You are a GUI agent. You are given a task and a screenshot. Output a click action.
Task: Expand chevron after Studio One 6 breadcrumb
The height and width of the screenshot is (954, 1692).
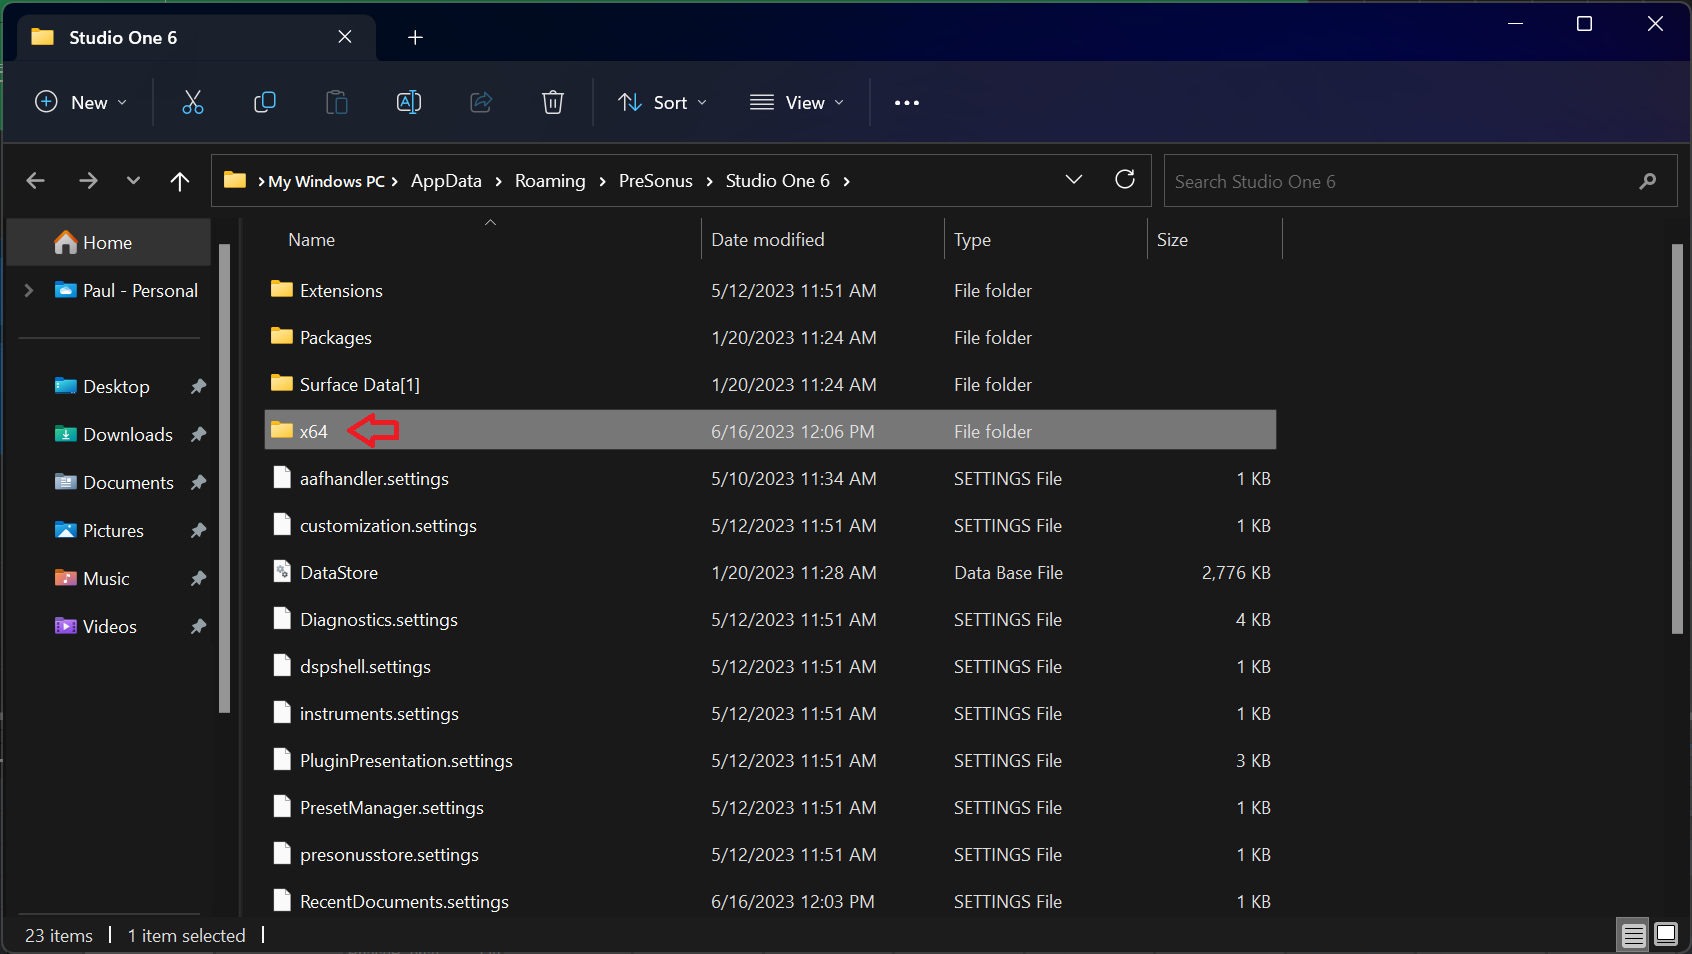tap(846, 181)
